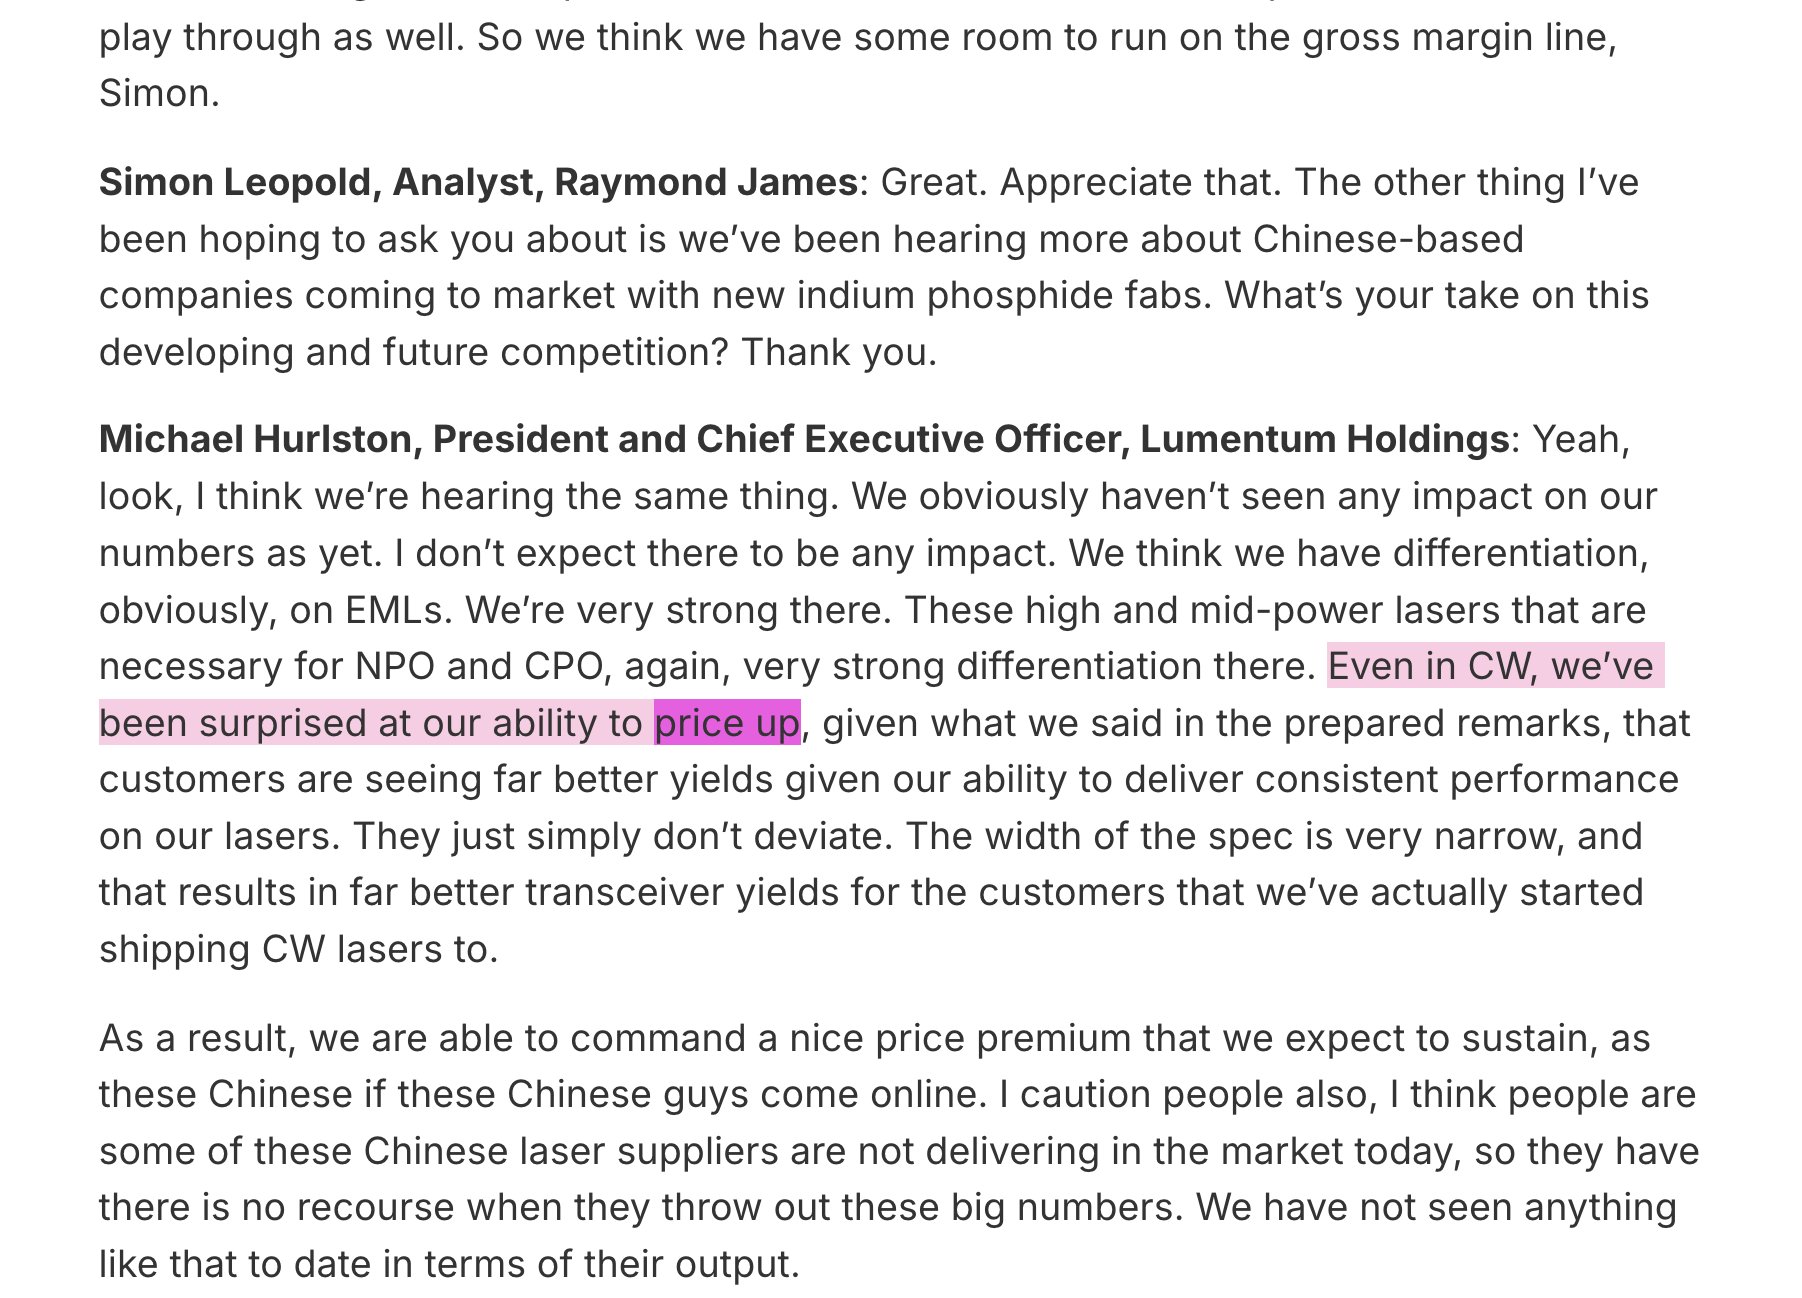Image resolution: width=1802 pixels, height=1298 pixels.
Task: Click 'shipping CW lasers to.' at the paragraph end
Action: 298,949
